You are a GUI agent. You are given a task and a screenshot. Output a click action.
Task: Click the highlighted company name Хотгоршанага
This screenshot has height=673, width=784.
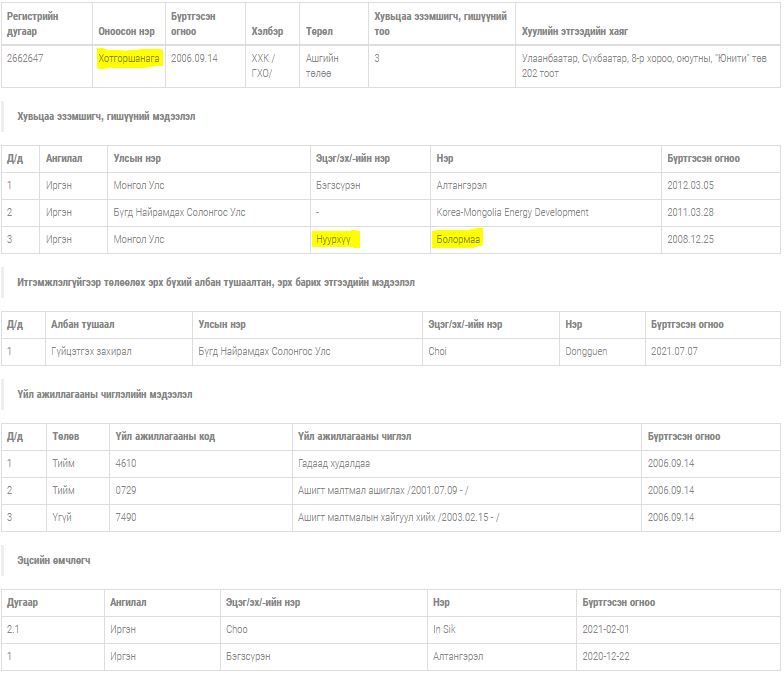[x=129, y=59]
